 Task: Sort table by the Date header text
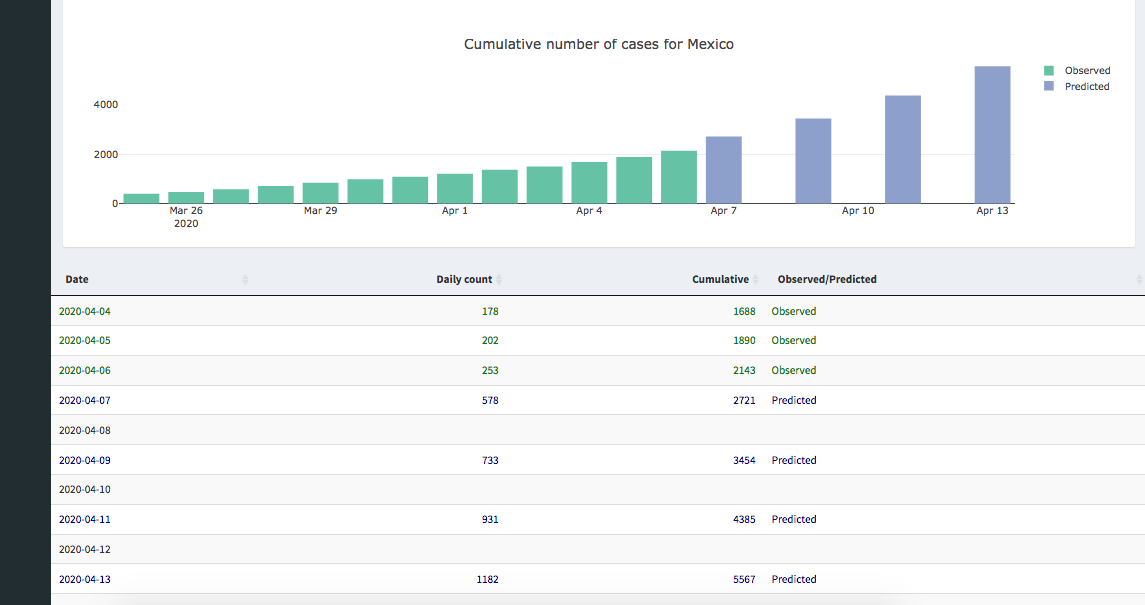[x=77, y=280]
